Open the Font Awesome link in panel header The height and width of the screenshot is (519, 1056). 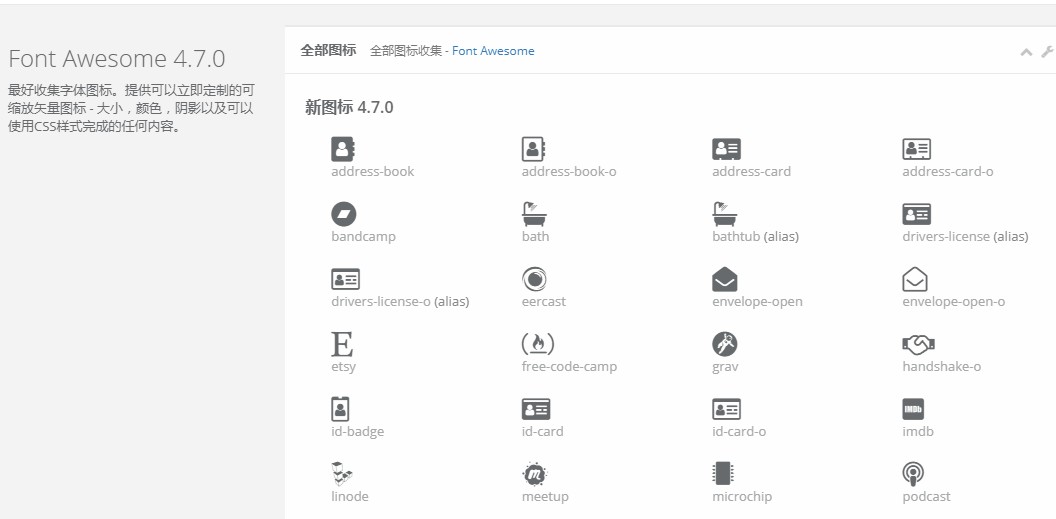[x=493, y=51]
